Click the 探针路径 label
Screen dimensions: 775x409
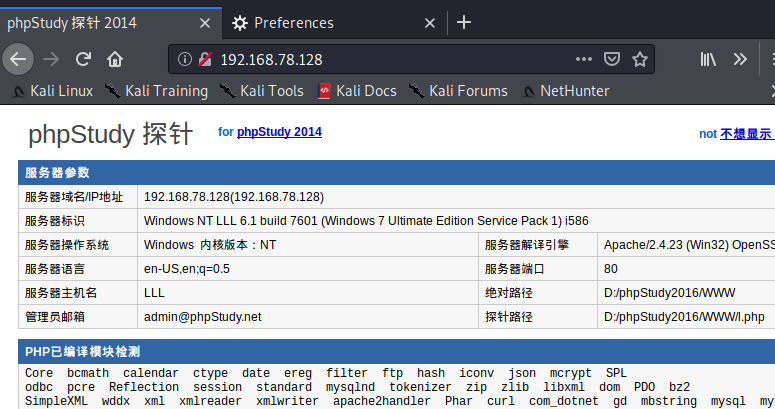click(509, 317)
